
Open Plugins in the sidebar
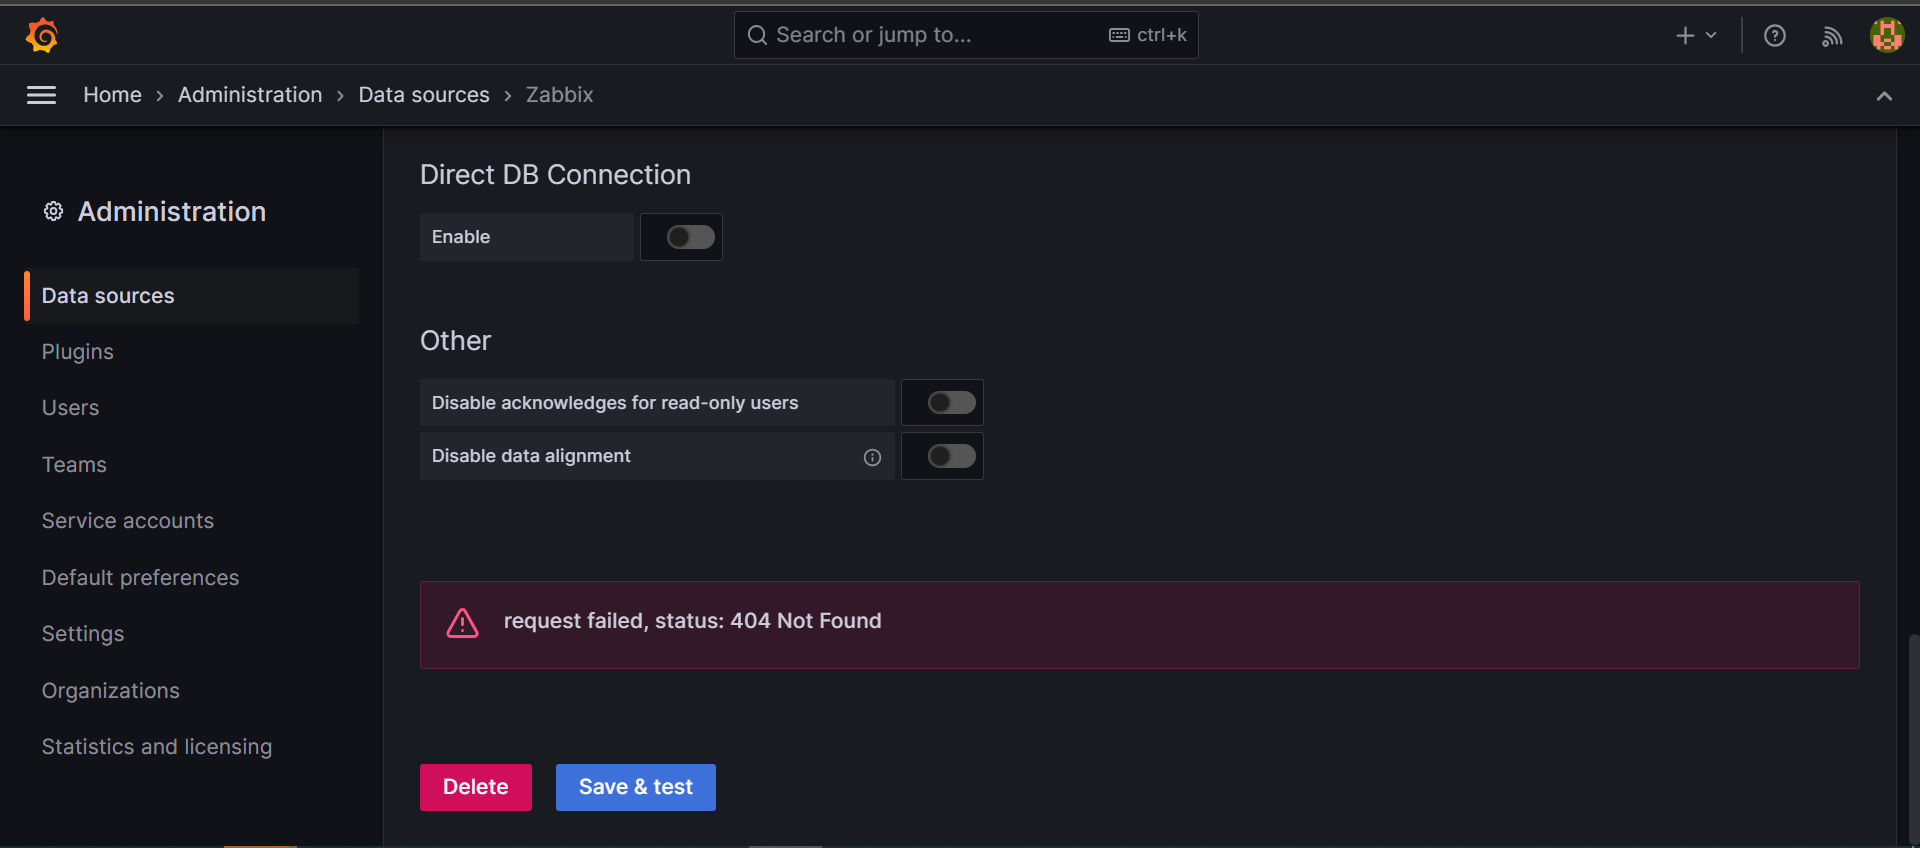[78, 352]
